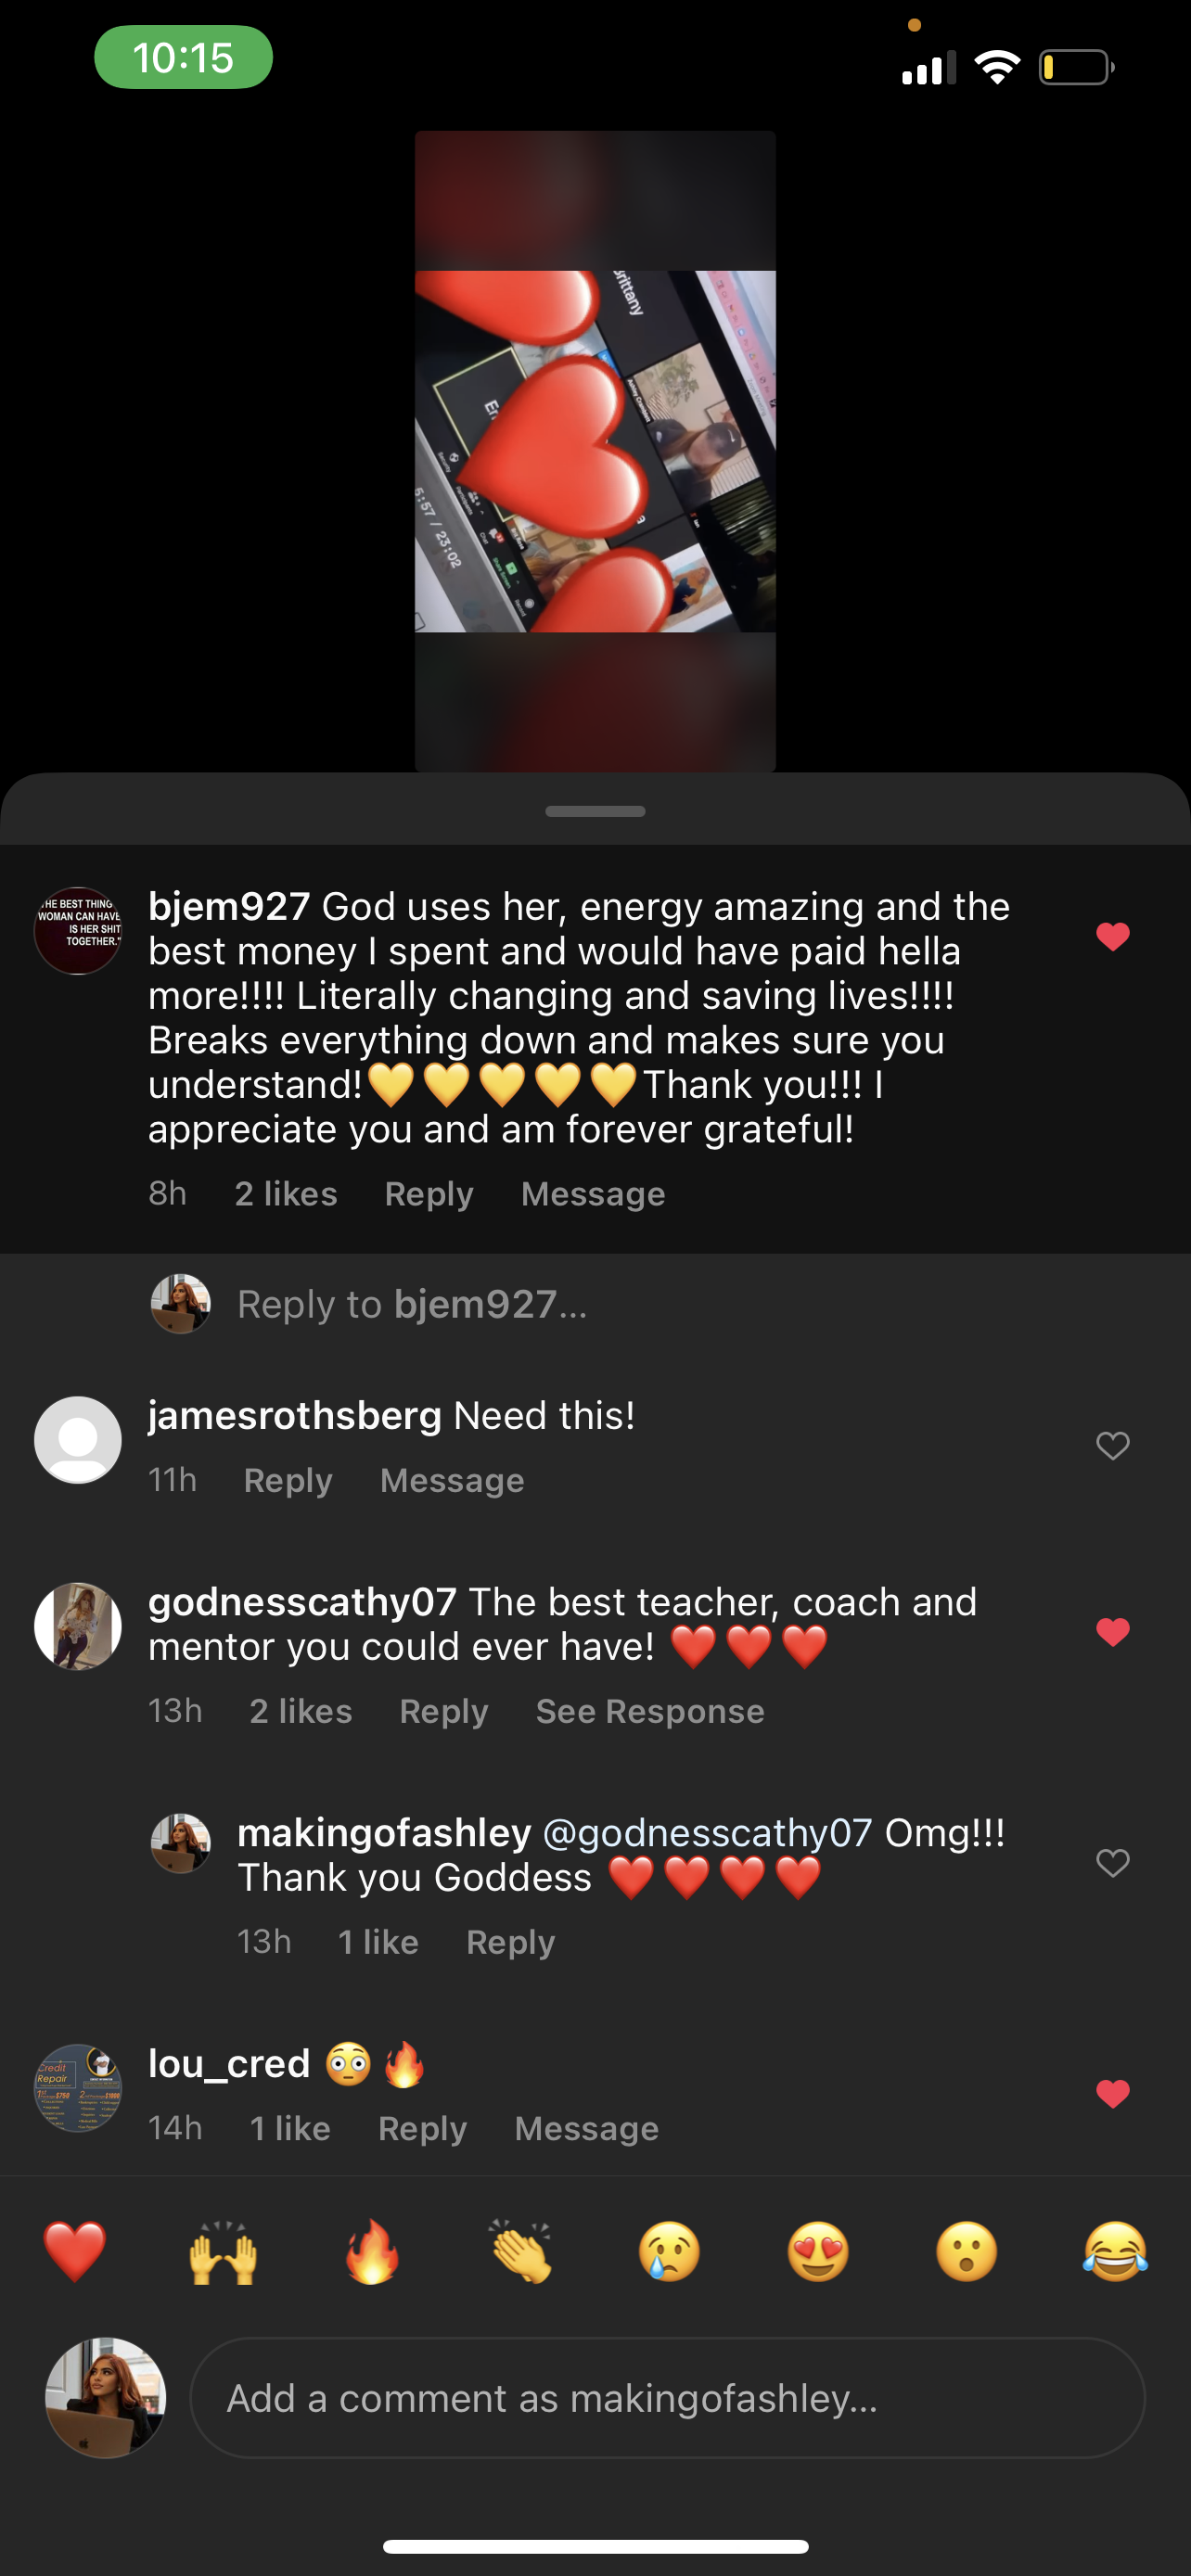Reply to jamesrothsberg's comment

(x=288, y=1480)
